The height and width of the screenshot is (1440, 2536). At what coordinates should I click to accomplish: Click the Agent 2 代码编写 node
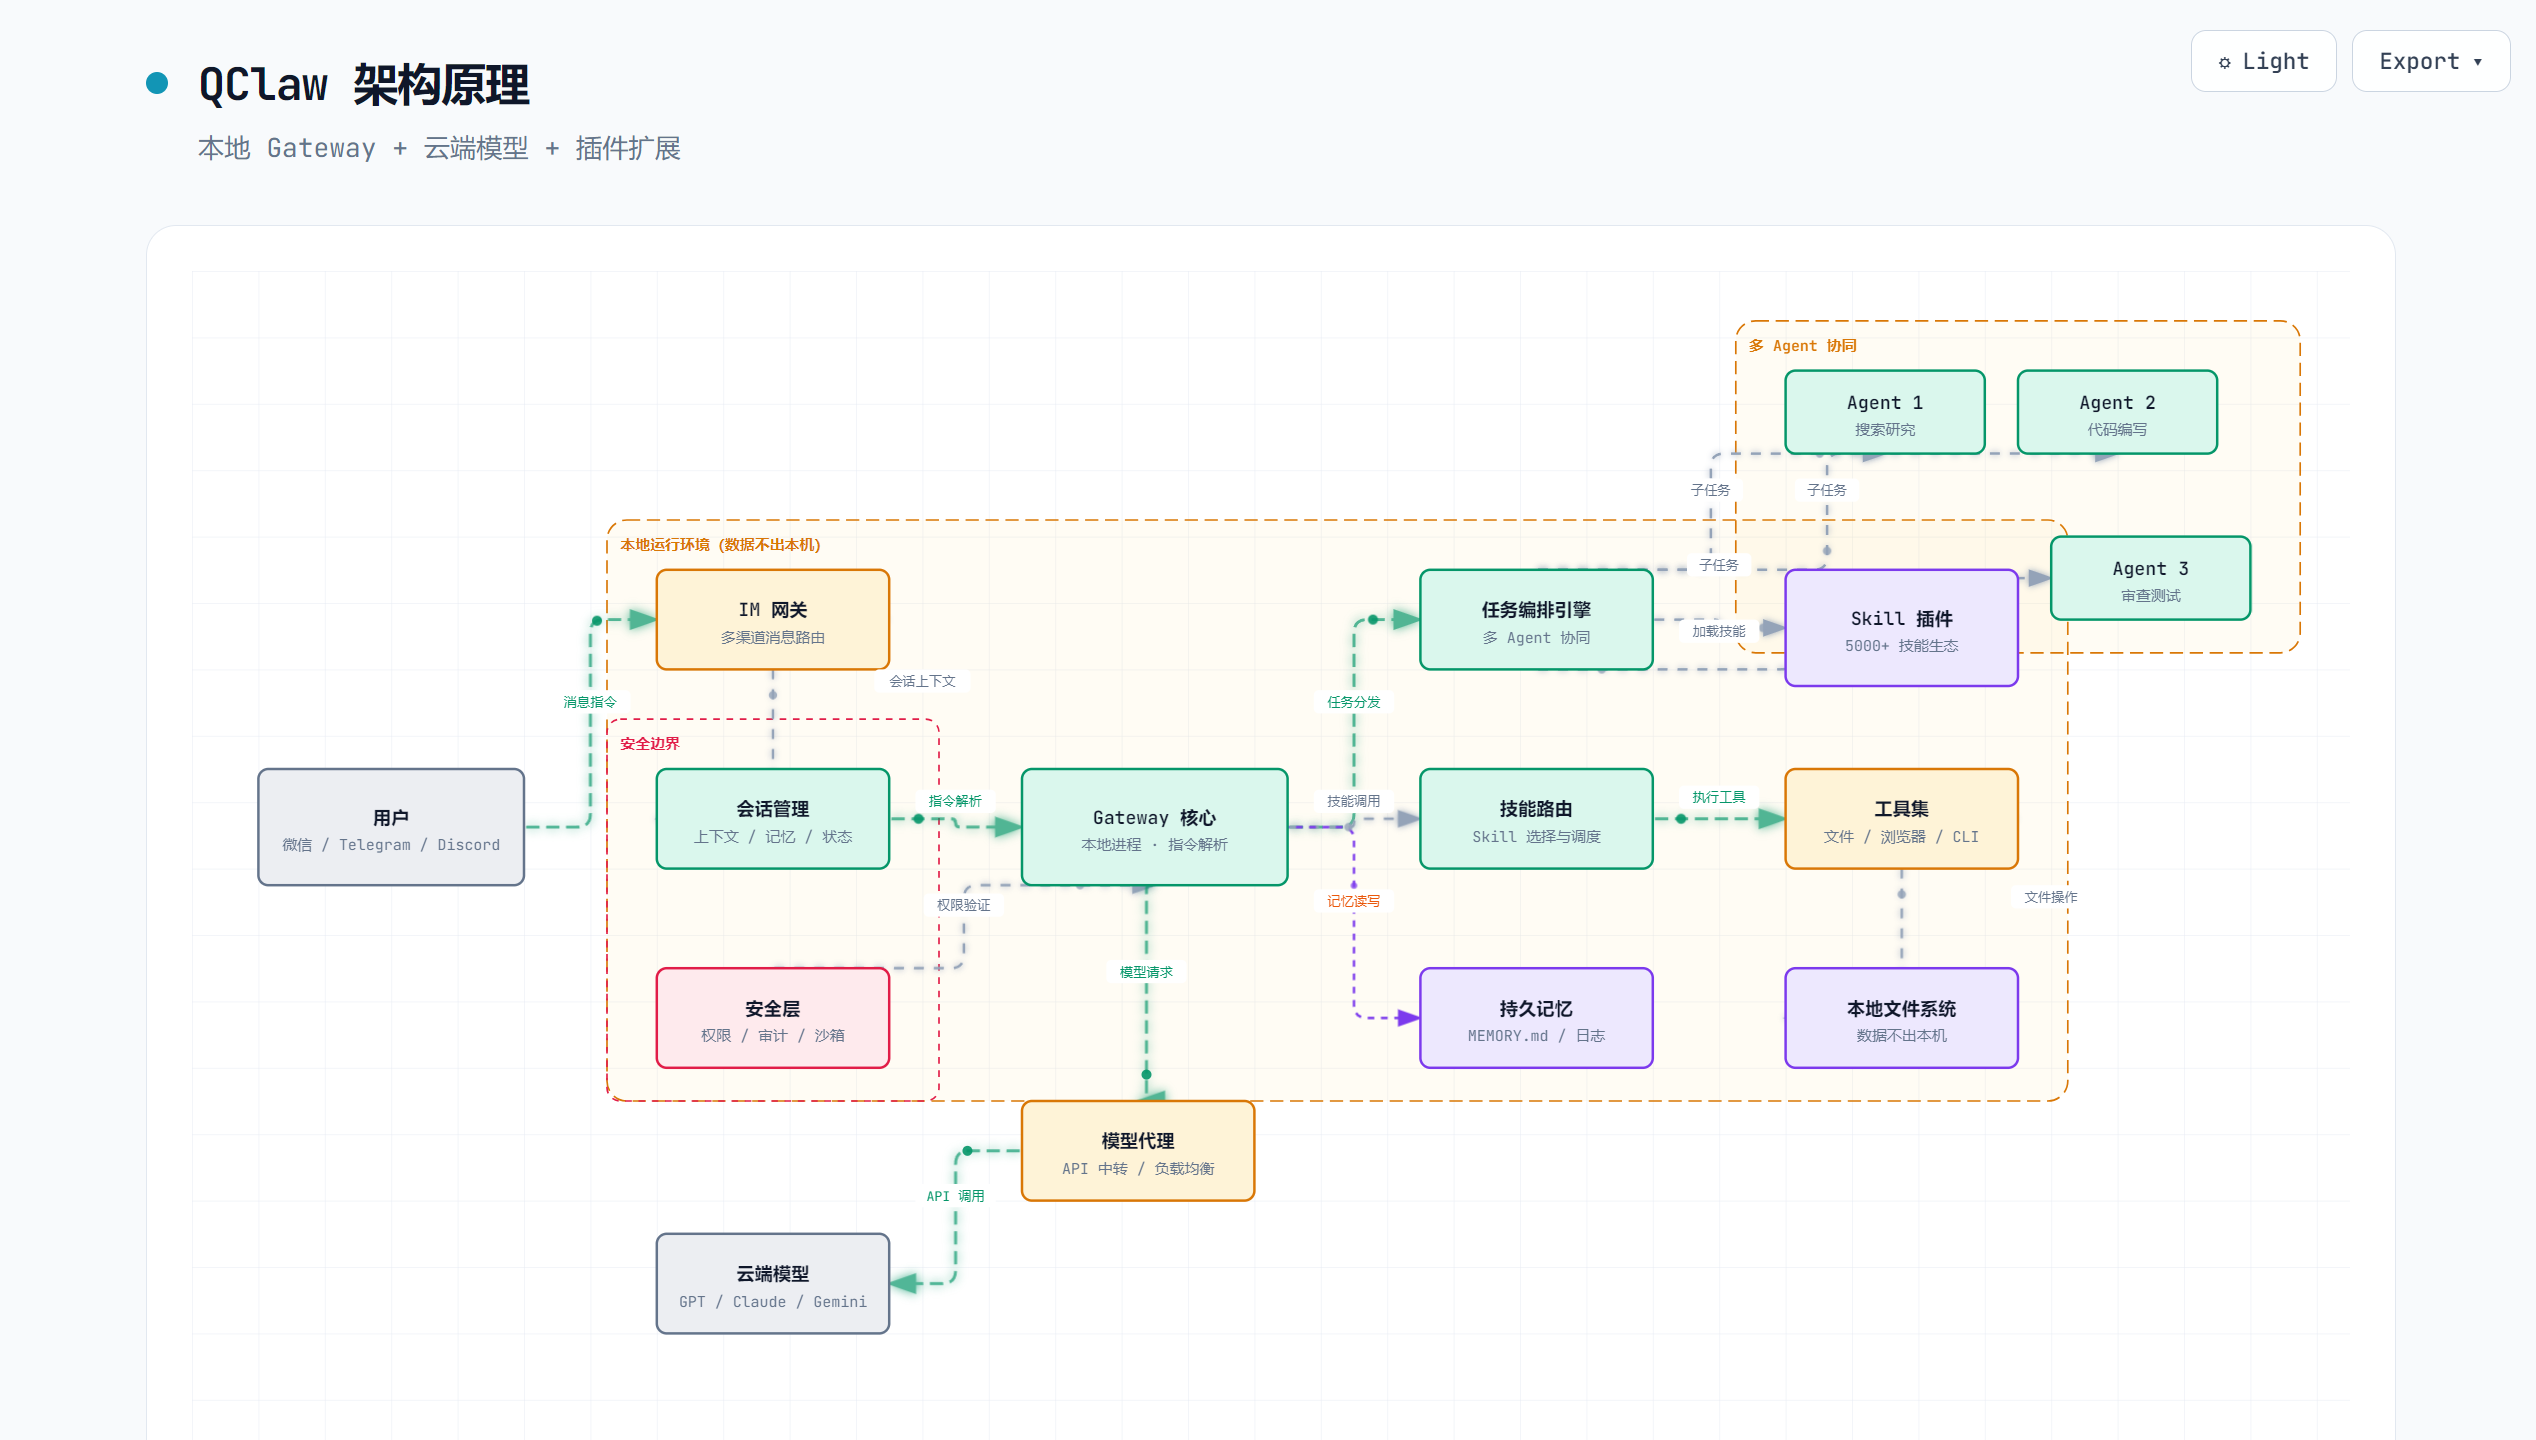pyautogui.click(x=2117, y=412)
